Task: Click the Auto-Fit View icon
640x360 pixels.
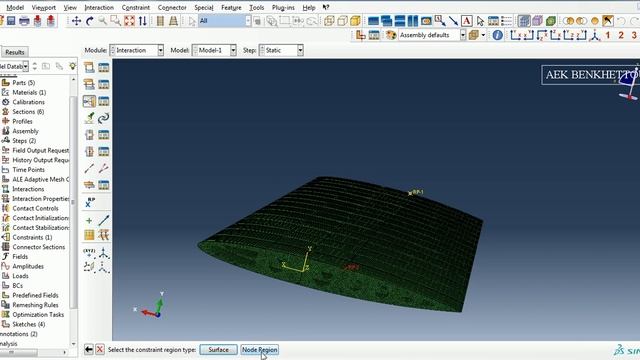Action: pyautogui.click(x=129, y=20)
